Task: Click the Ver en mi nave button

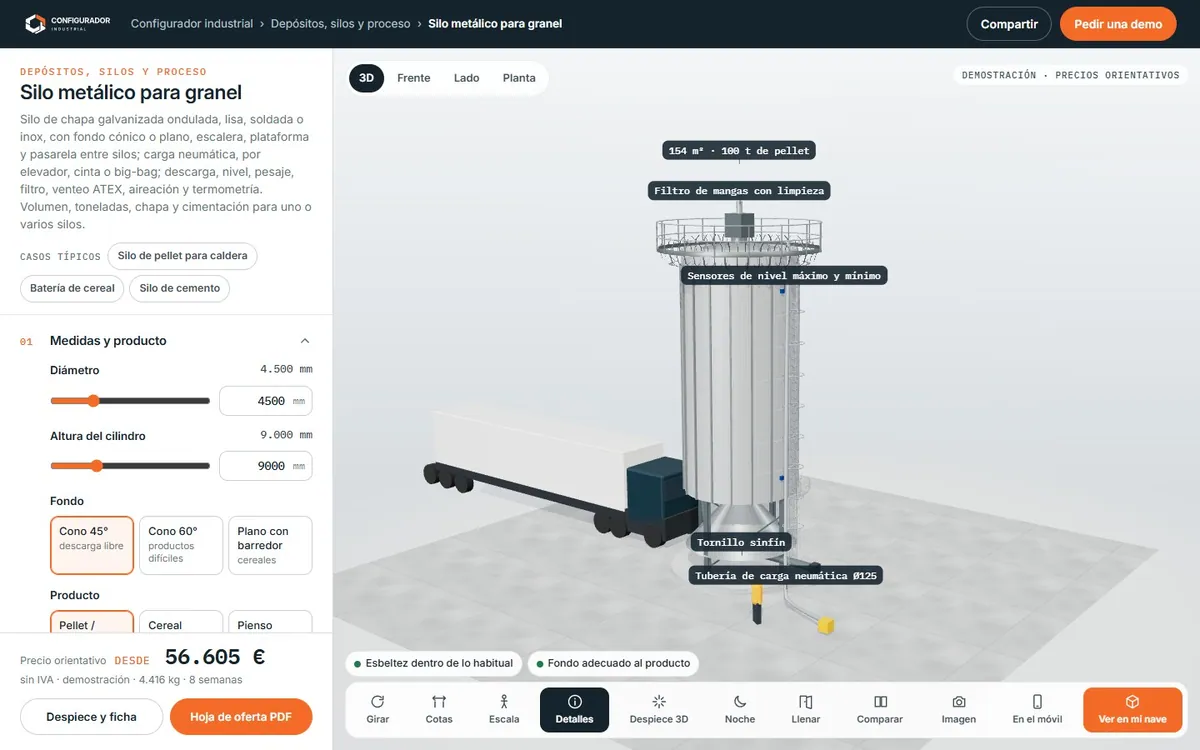Action: pos(1132,710)
